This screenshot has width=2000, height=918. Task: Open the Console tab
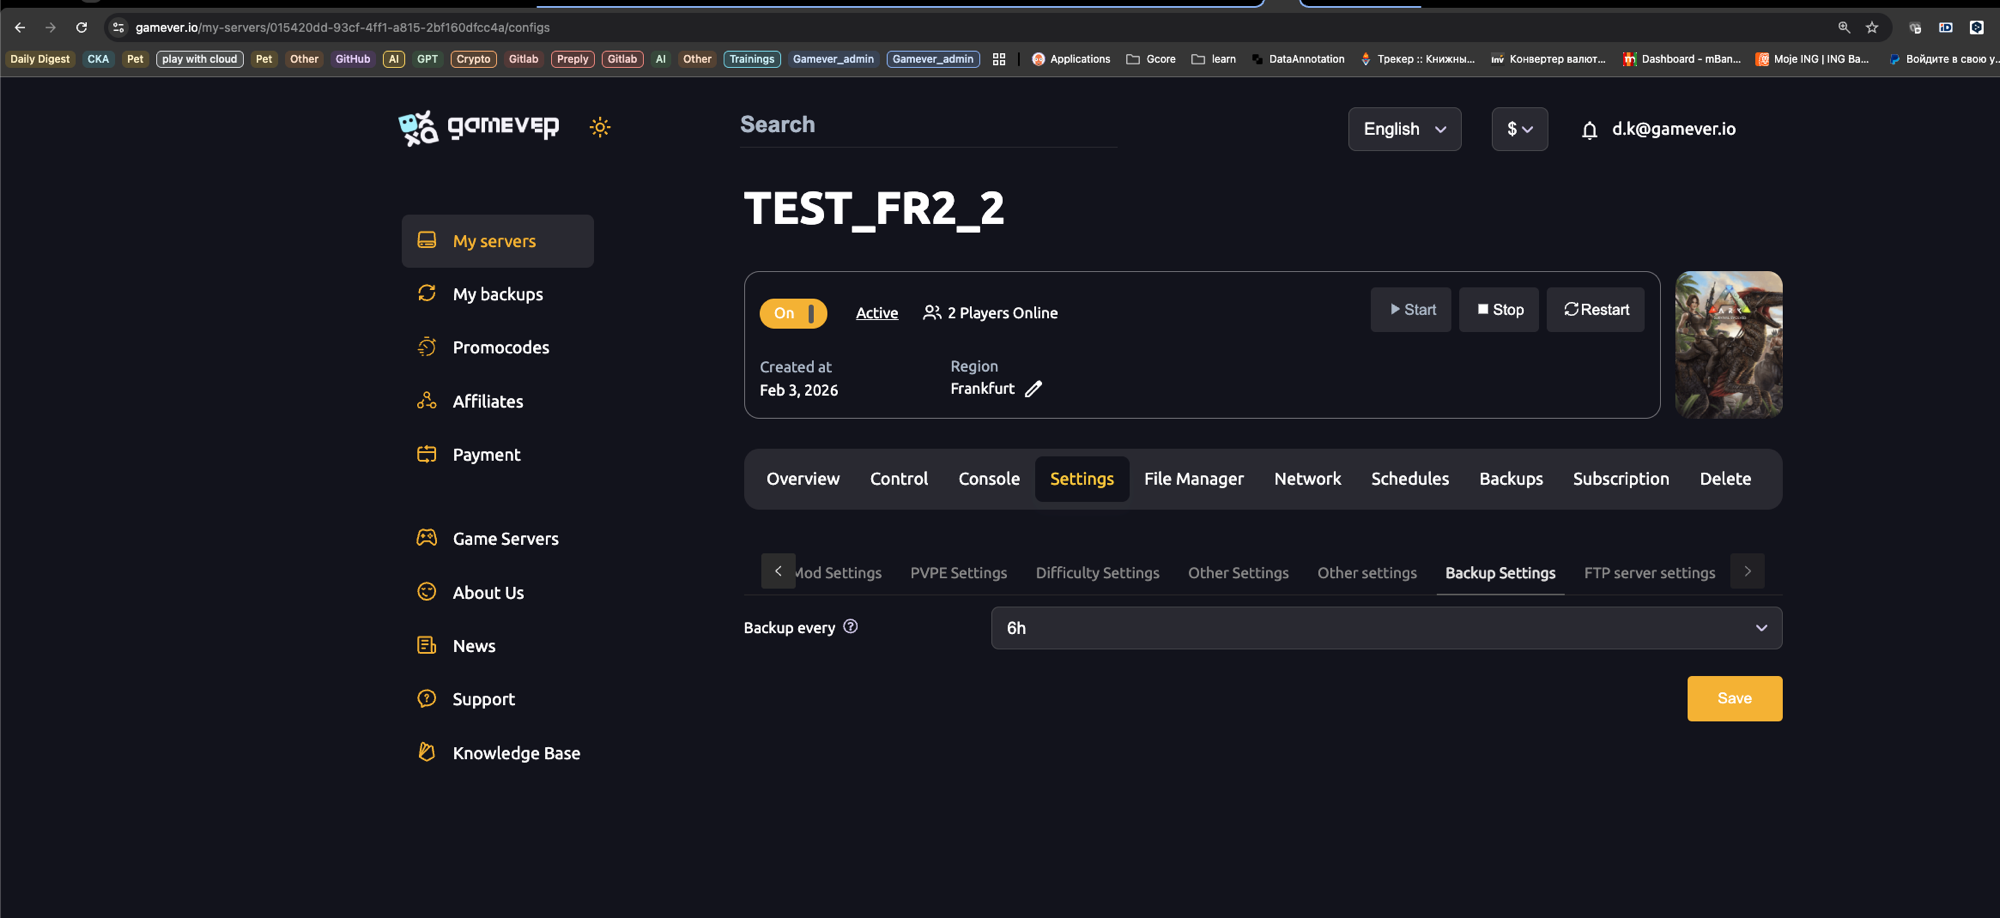pyautogui.click(x=989, y=479)
